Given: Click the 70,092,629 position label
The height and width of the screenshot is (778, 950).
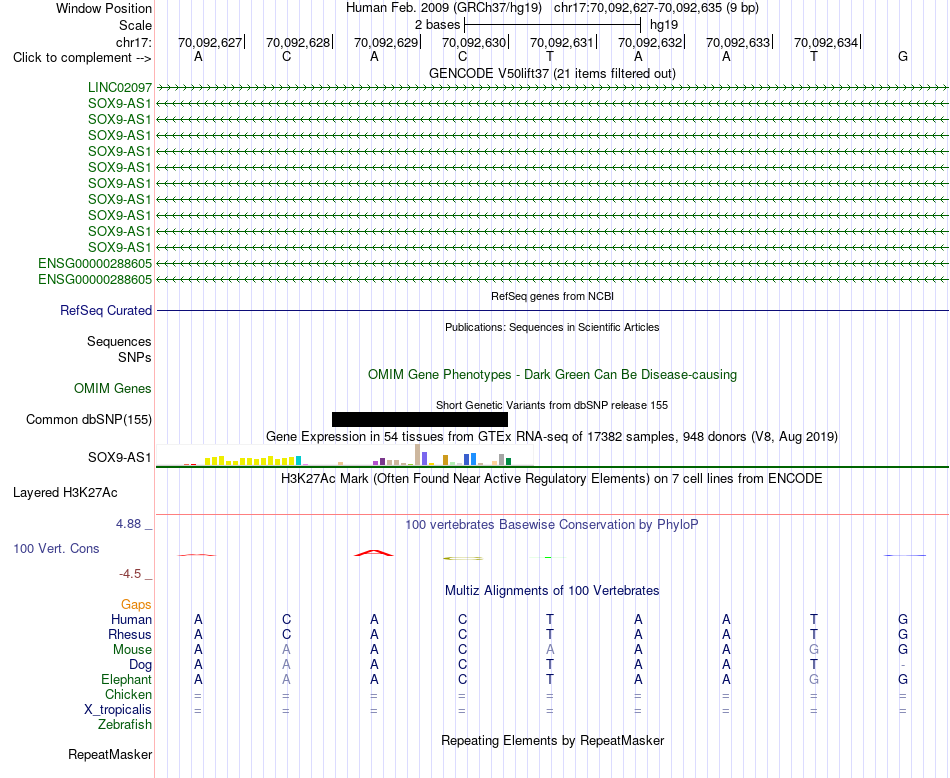Looking at the screenshot, I should tap(386, 42).
